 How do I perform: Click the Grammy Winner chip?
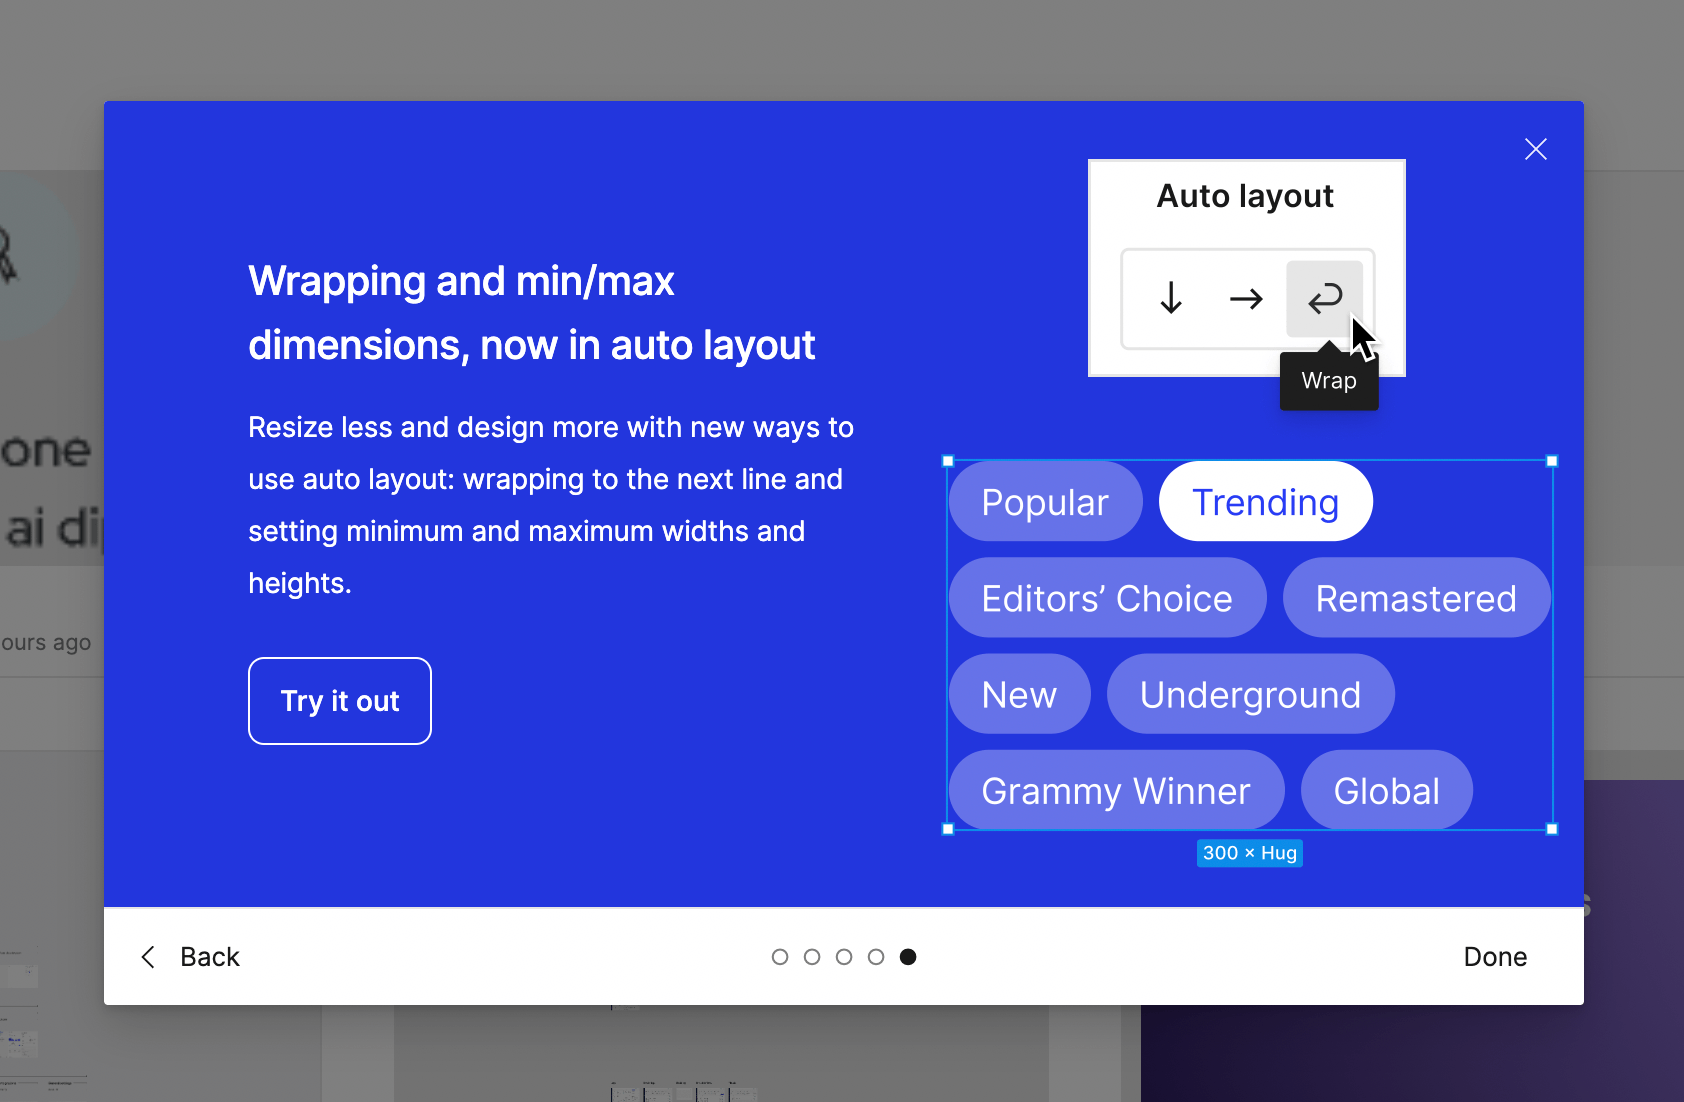pos(1116,791)
